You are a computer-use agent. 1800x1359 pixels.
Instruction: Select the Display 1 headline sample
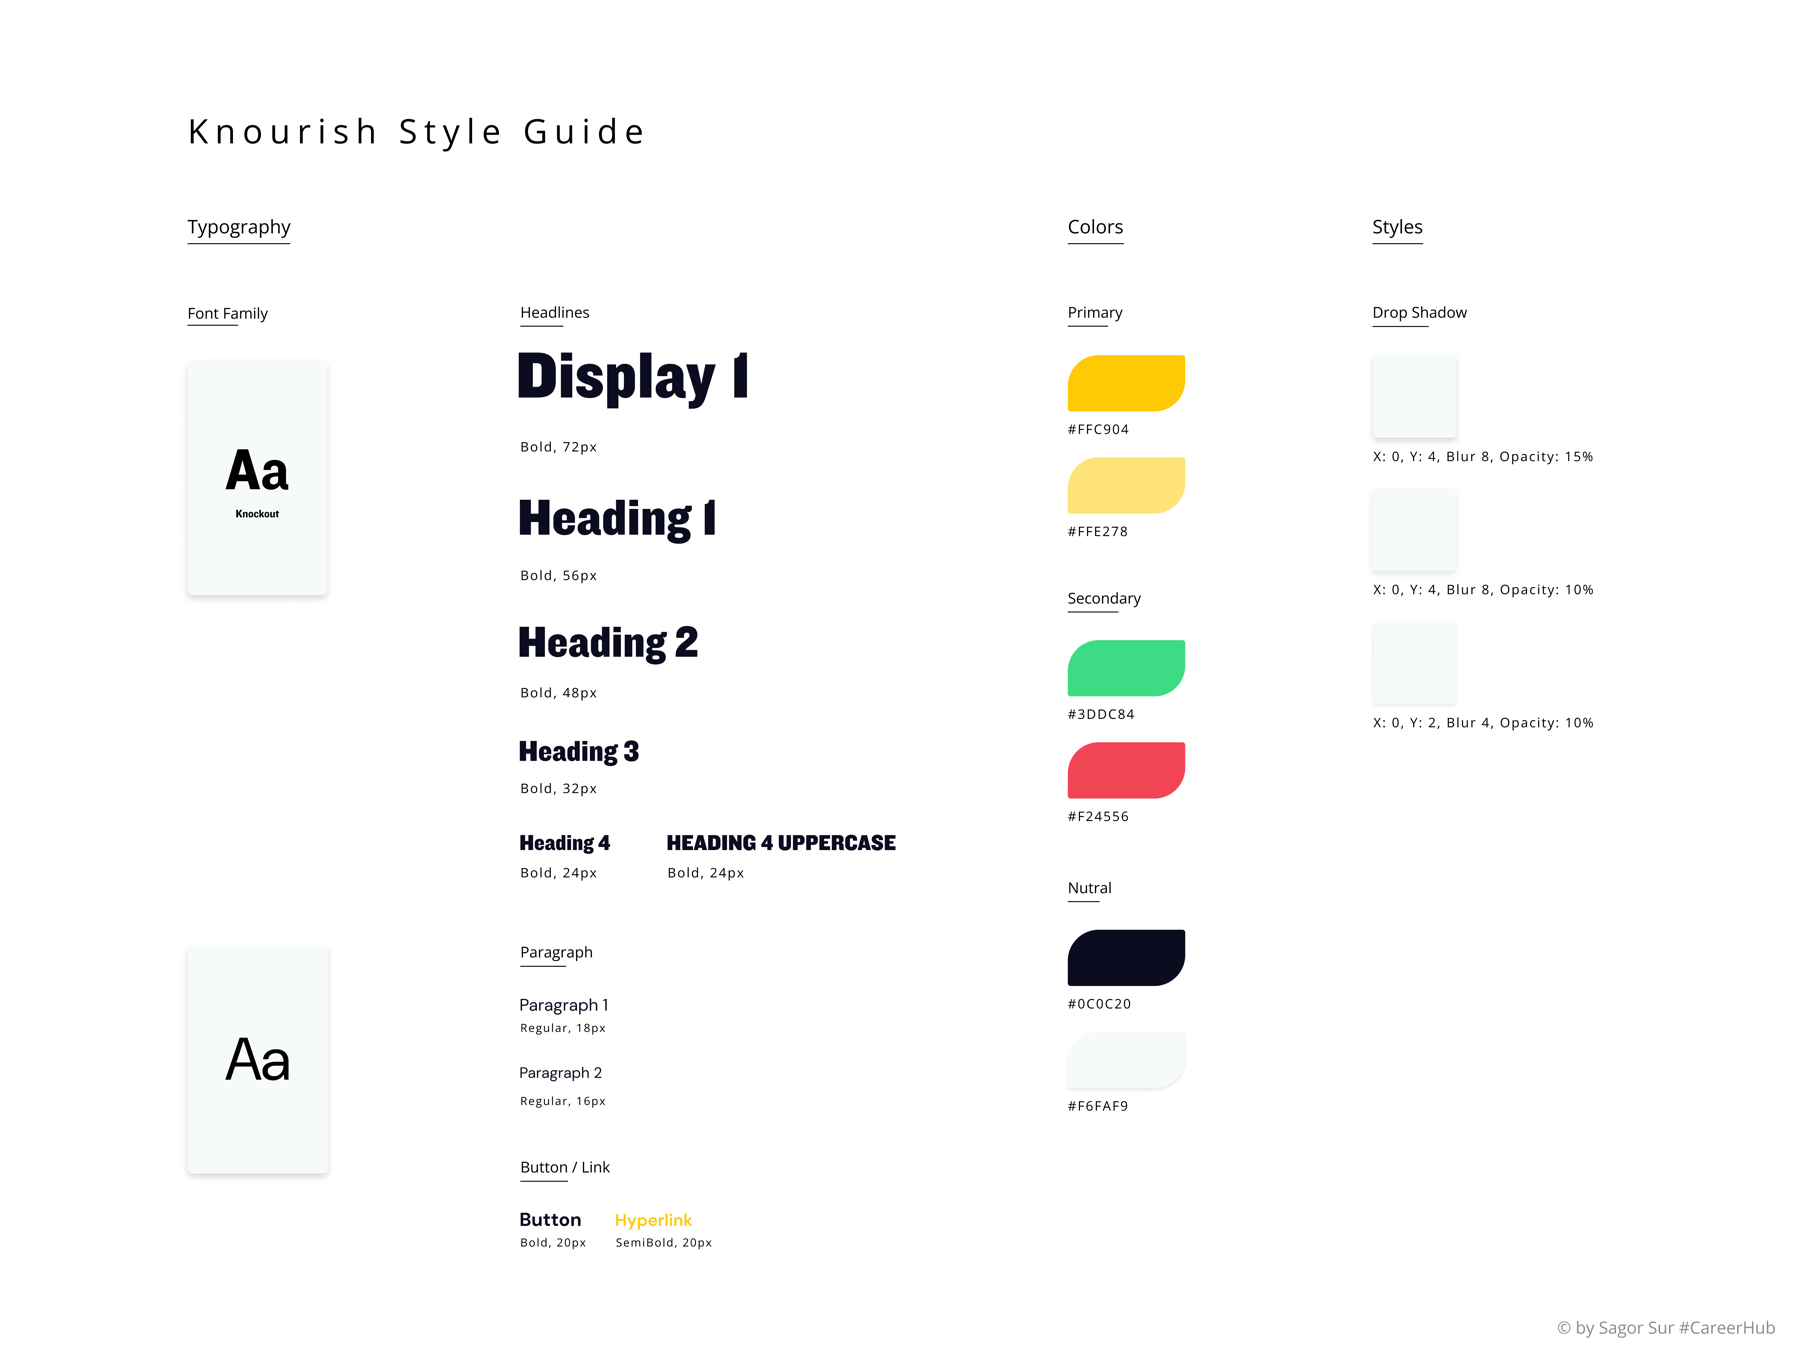click(x=633, y=377)
